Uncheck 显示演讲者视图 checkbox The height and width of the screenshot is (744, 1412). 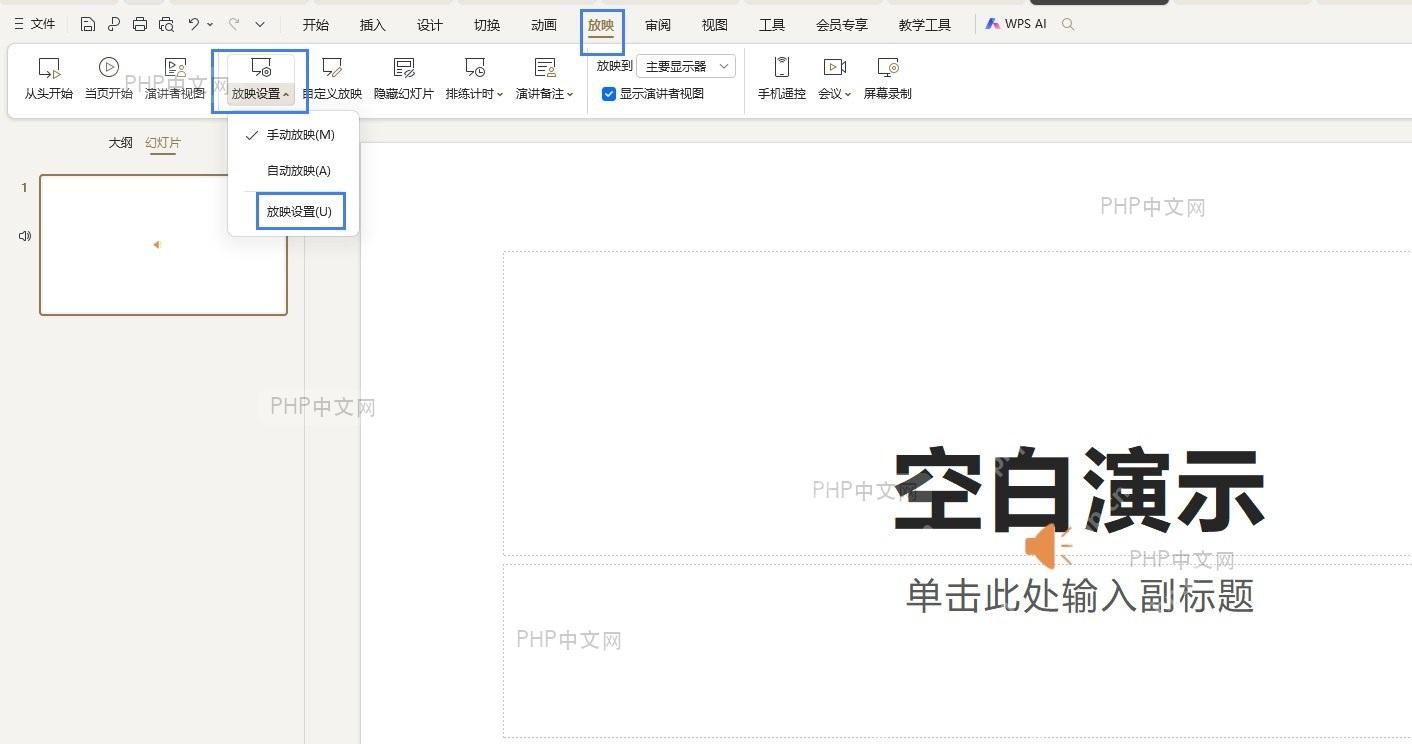point(608,94)
